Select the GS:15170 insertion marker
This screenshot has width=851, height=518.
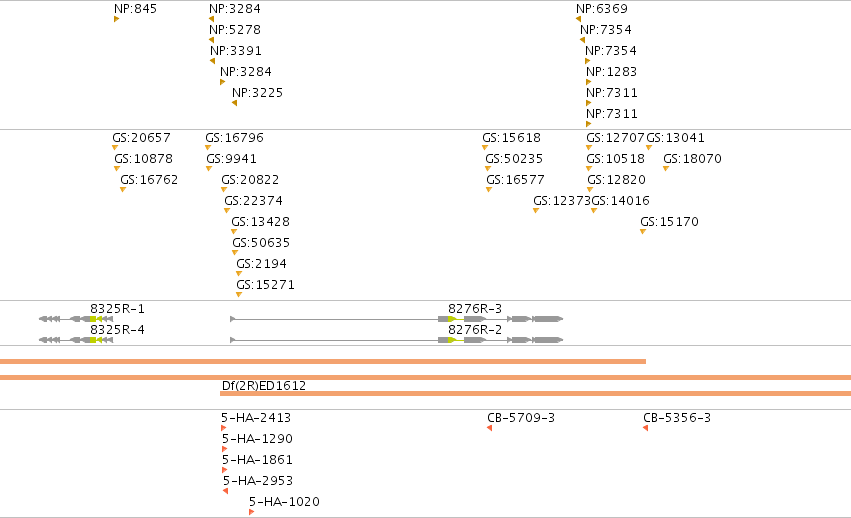643,232
